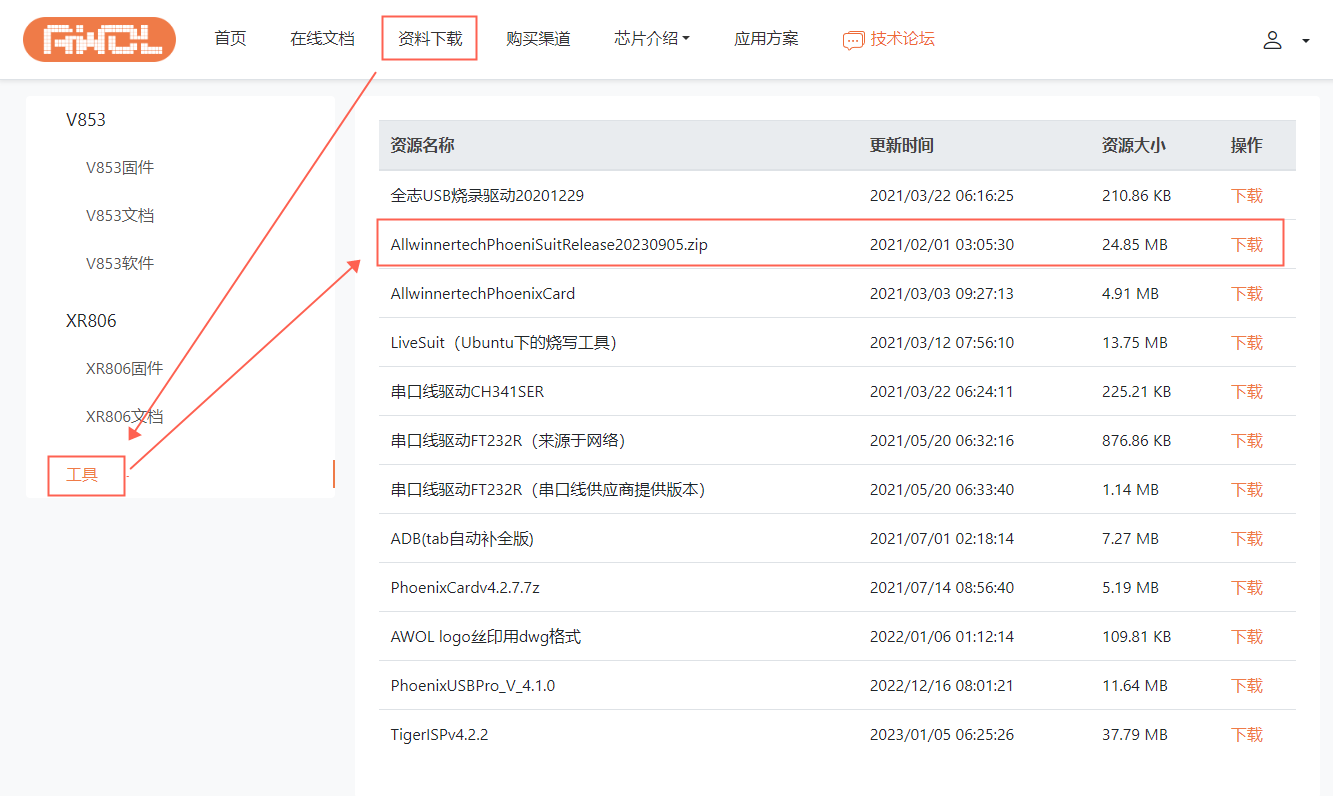The height and width of the screenshot is (796, 1333).
Task: Click the AWOL logo in header
Action: tap(99, 40)
